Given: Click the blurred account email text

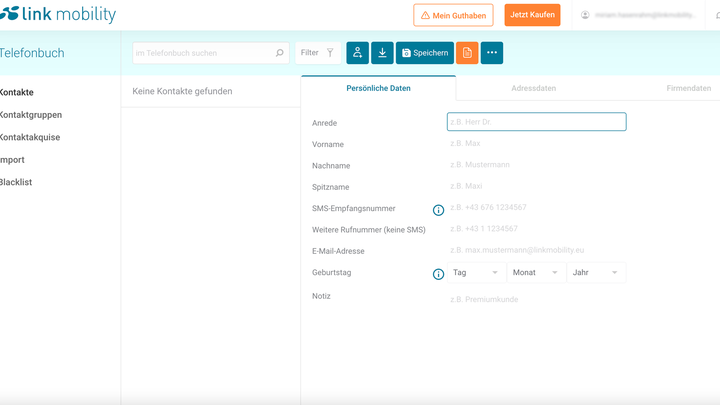Looking at the screenshot, I should tap(645, 15).
